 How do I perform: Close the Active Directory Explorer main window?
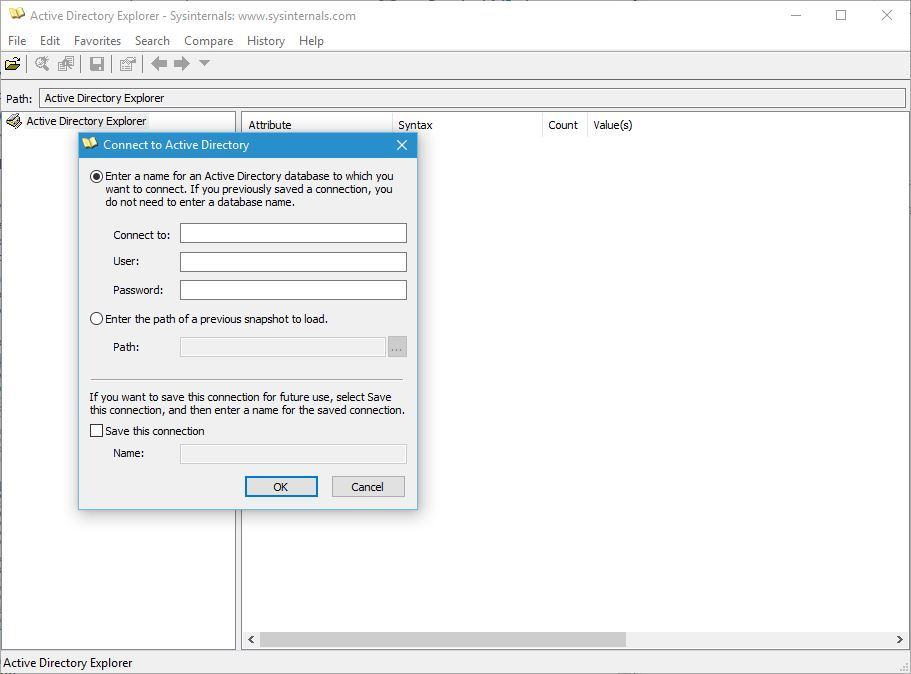887,15
